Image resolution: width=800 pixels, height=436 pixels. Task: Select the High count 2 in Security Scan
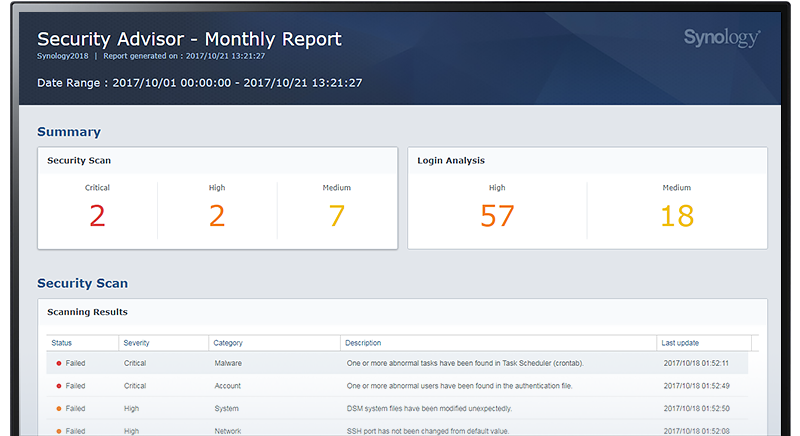(x=217, y=215)
